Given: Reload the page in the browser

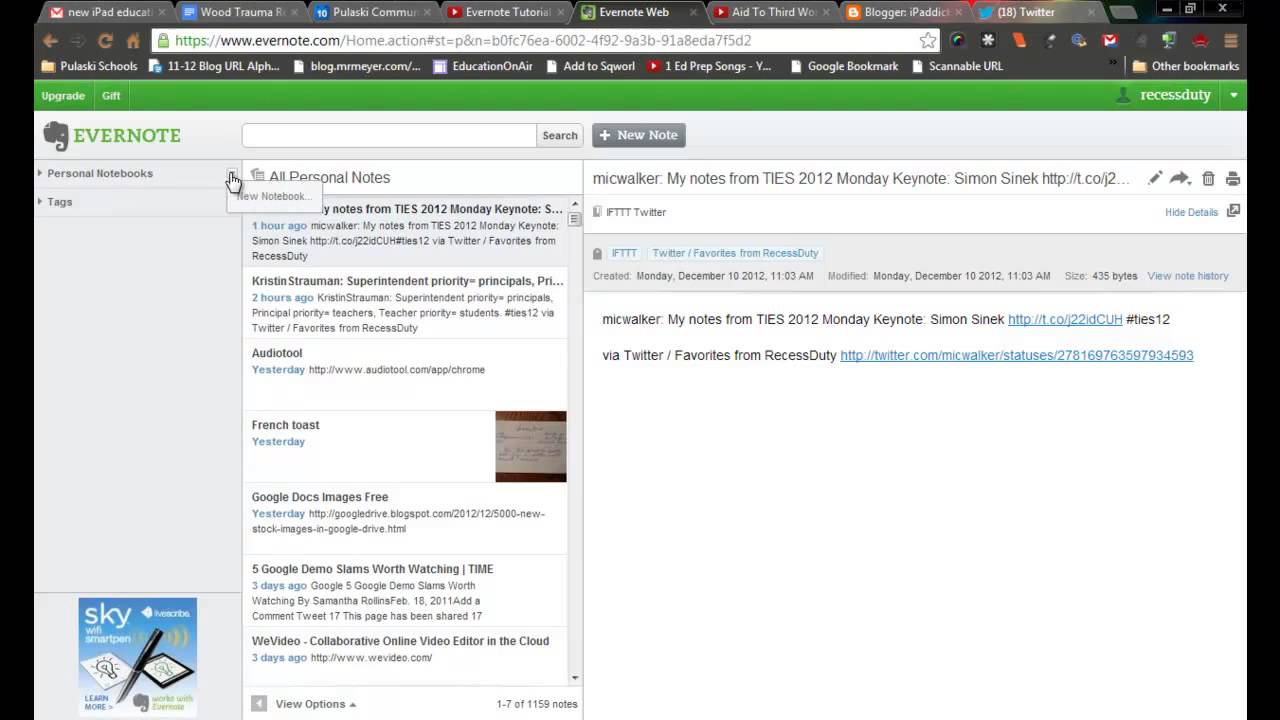Looking at the screenshot, I should (105, 41).
